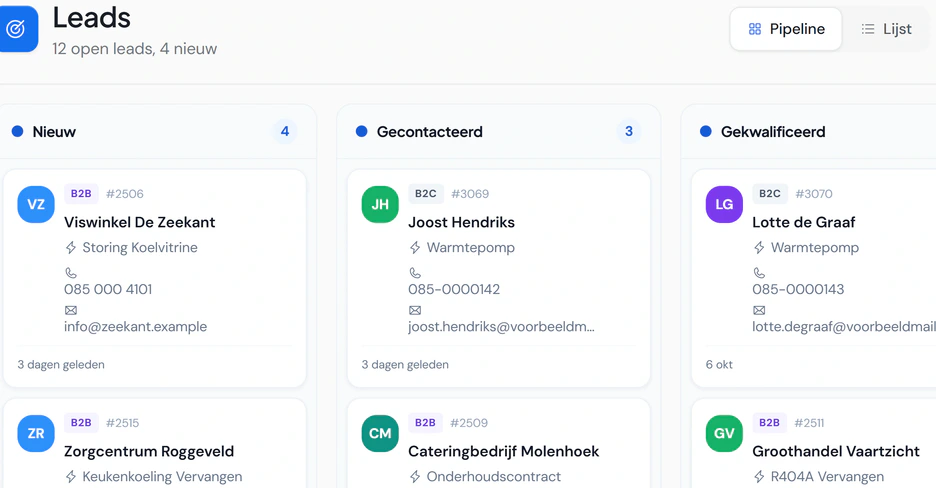Click the Gecontacteerd column header
The height and width of the screenshot is (488, 936).
click(x=498, y=132)
